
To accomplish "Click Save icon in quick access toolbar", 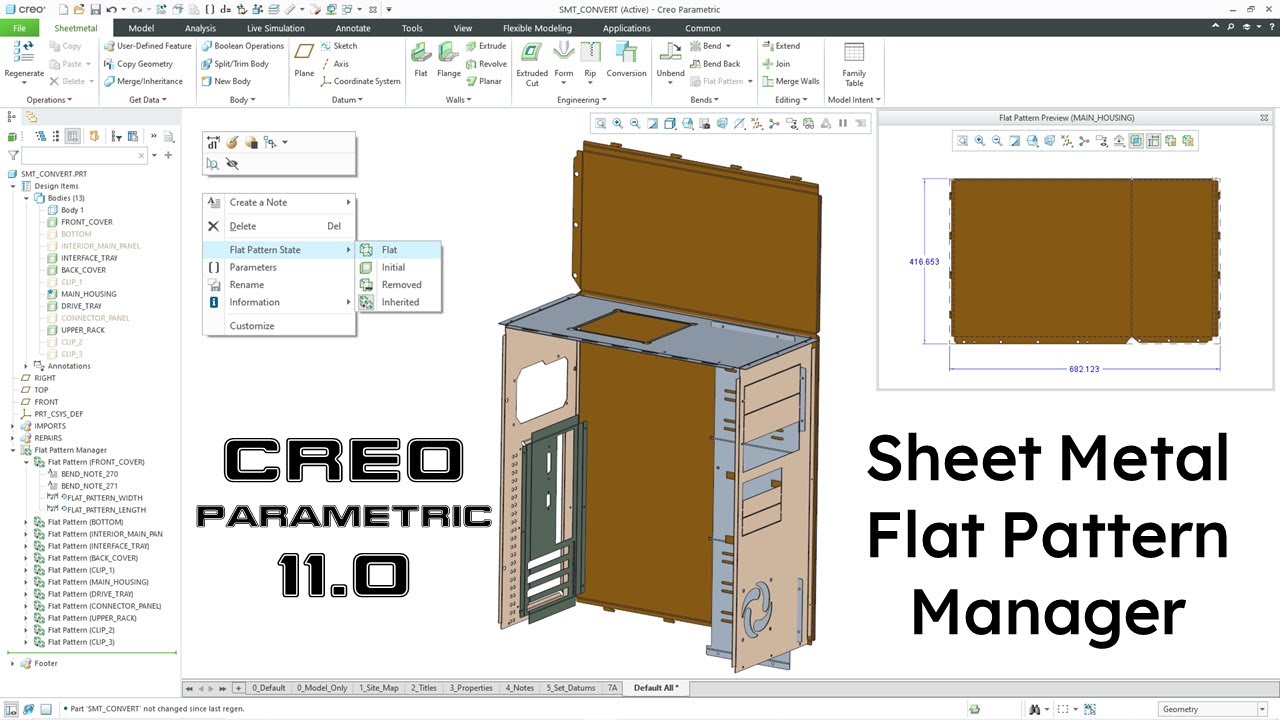I will (x=95, y=9).
